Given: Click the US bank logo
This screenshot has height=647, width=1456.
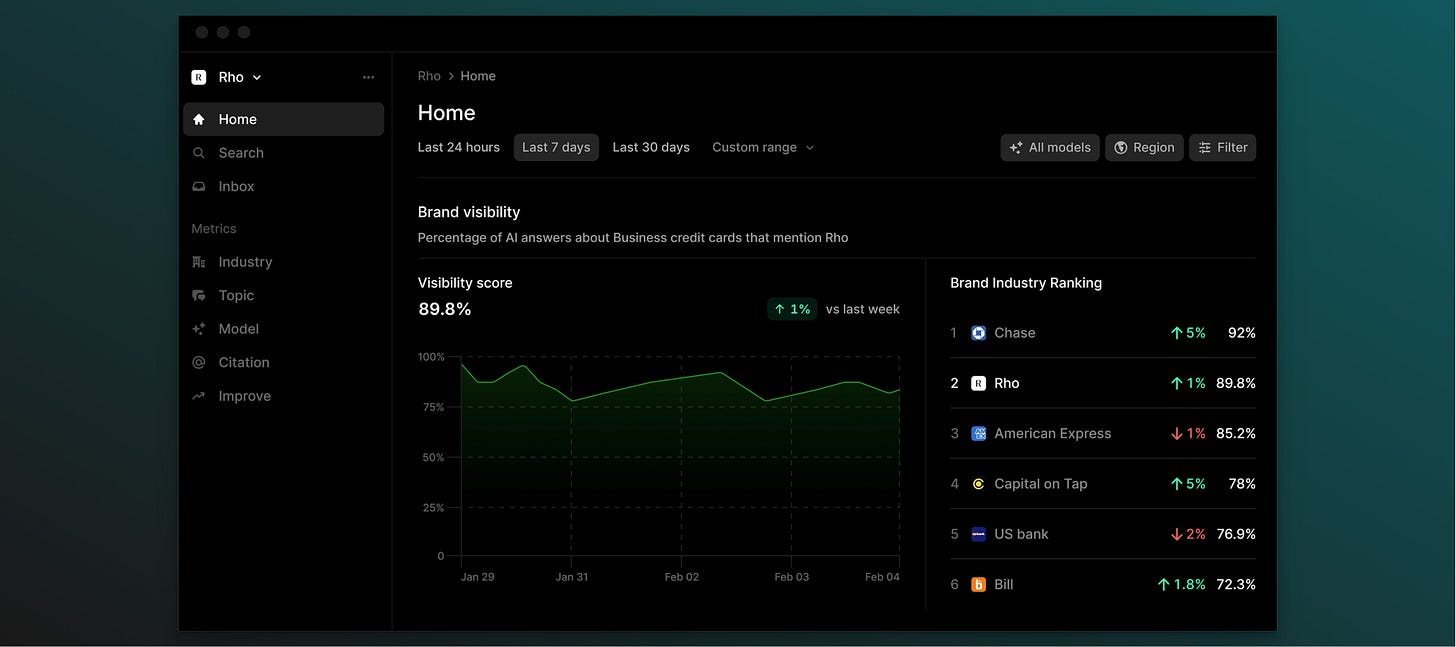Looking at the screenshot, I should tap(979, 534).
